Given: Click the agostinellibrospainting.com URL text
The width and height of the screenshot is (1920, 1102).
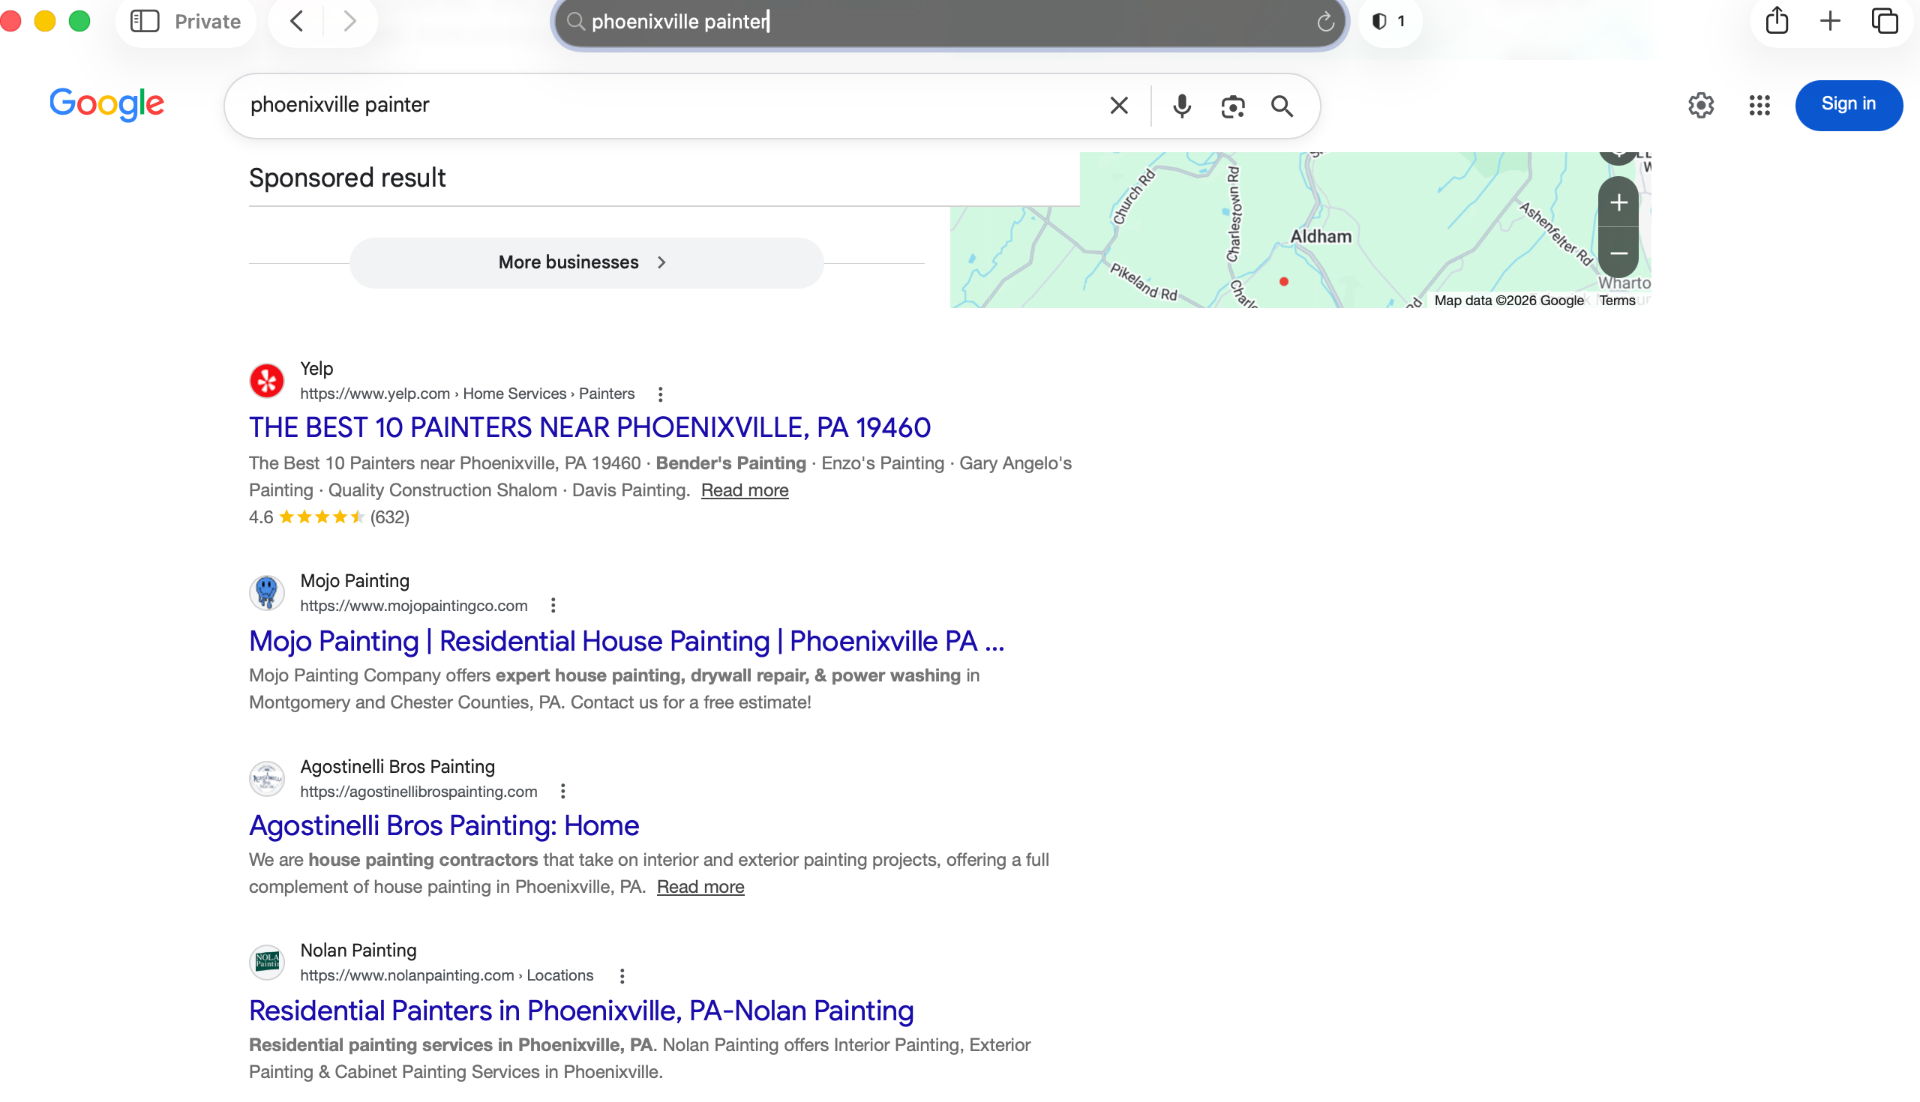Looking at the screenshot, I should [x=419, y=792].
